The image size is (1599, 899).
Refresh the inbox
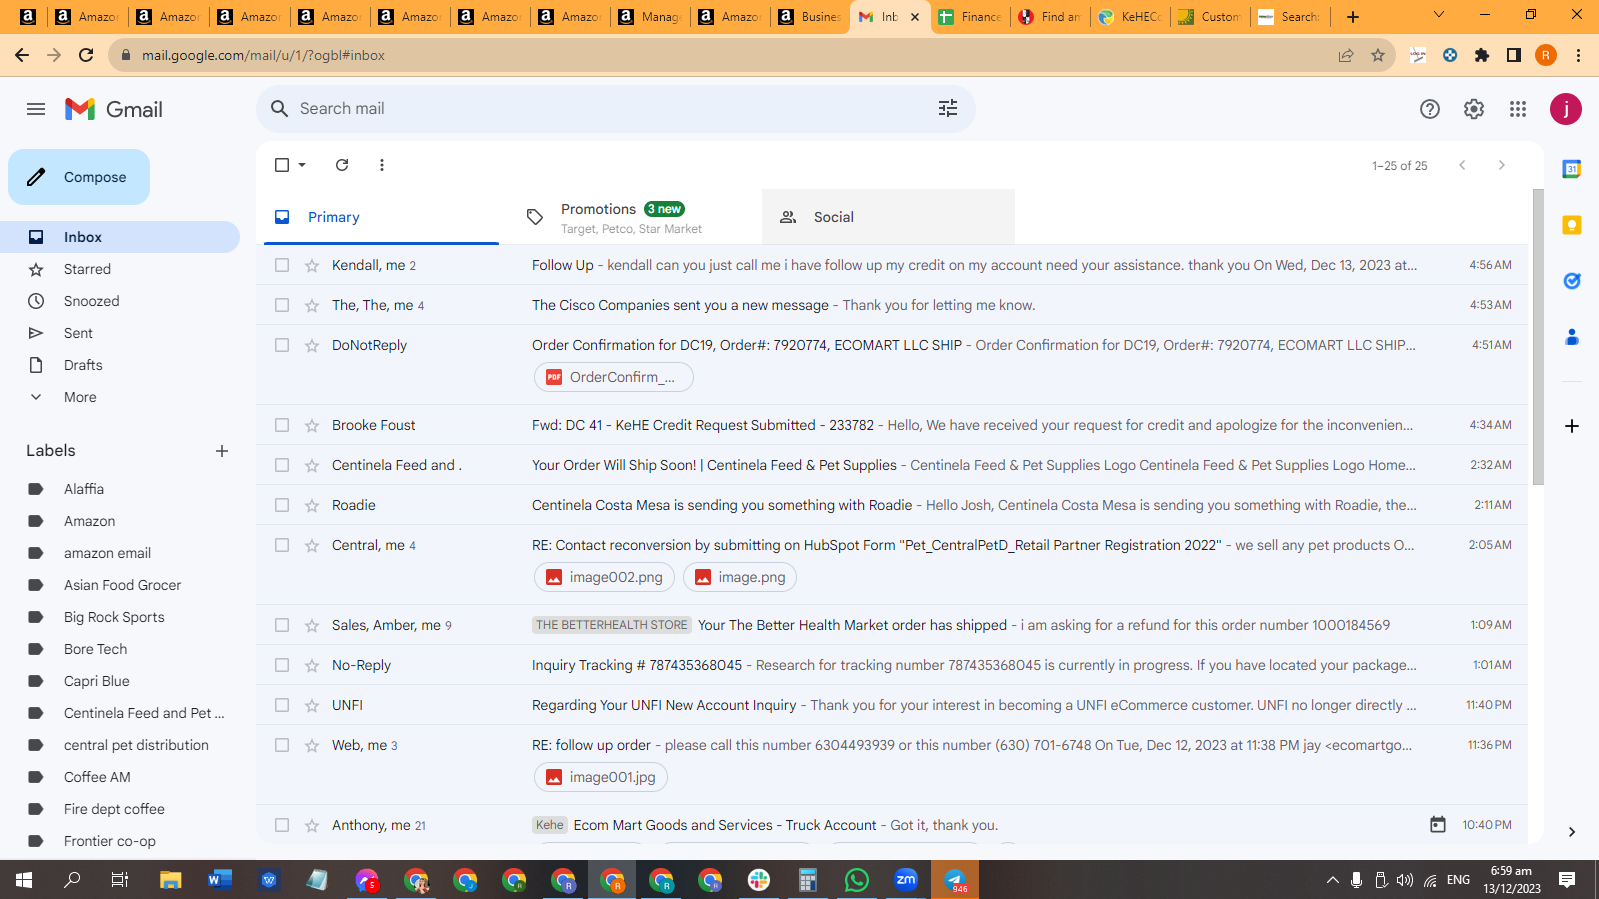click(342, 165)
